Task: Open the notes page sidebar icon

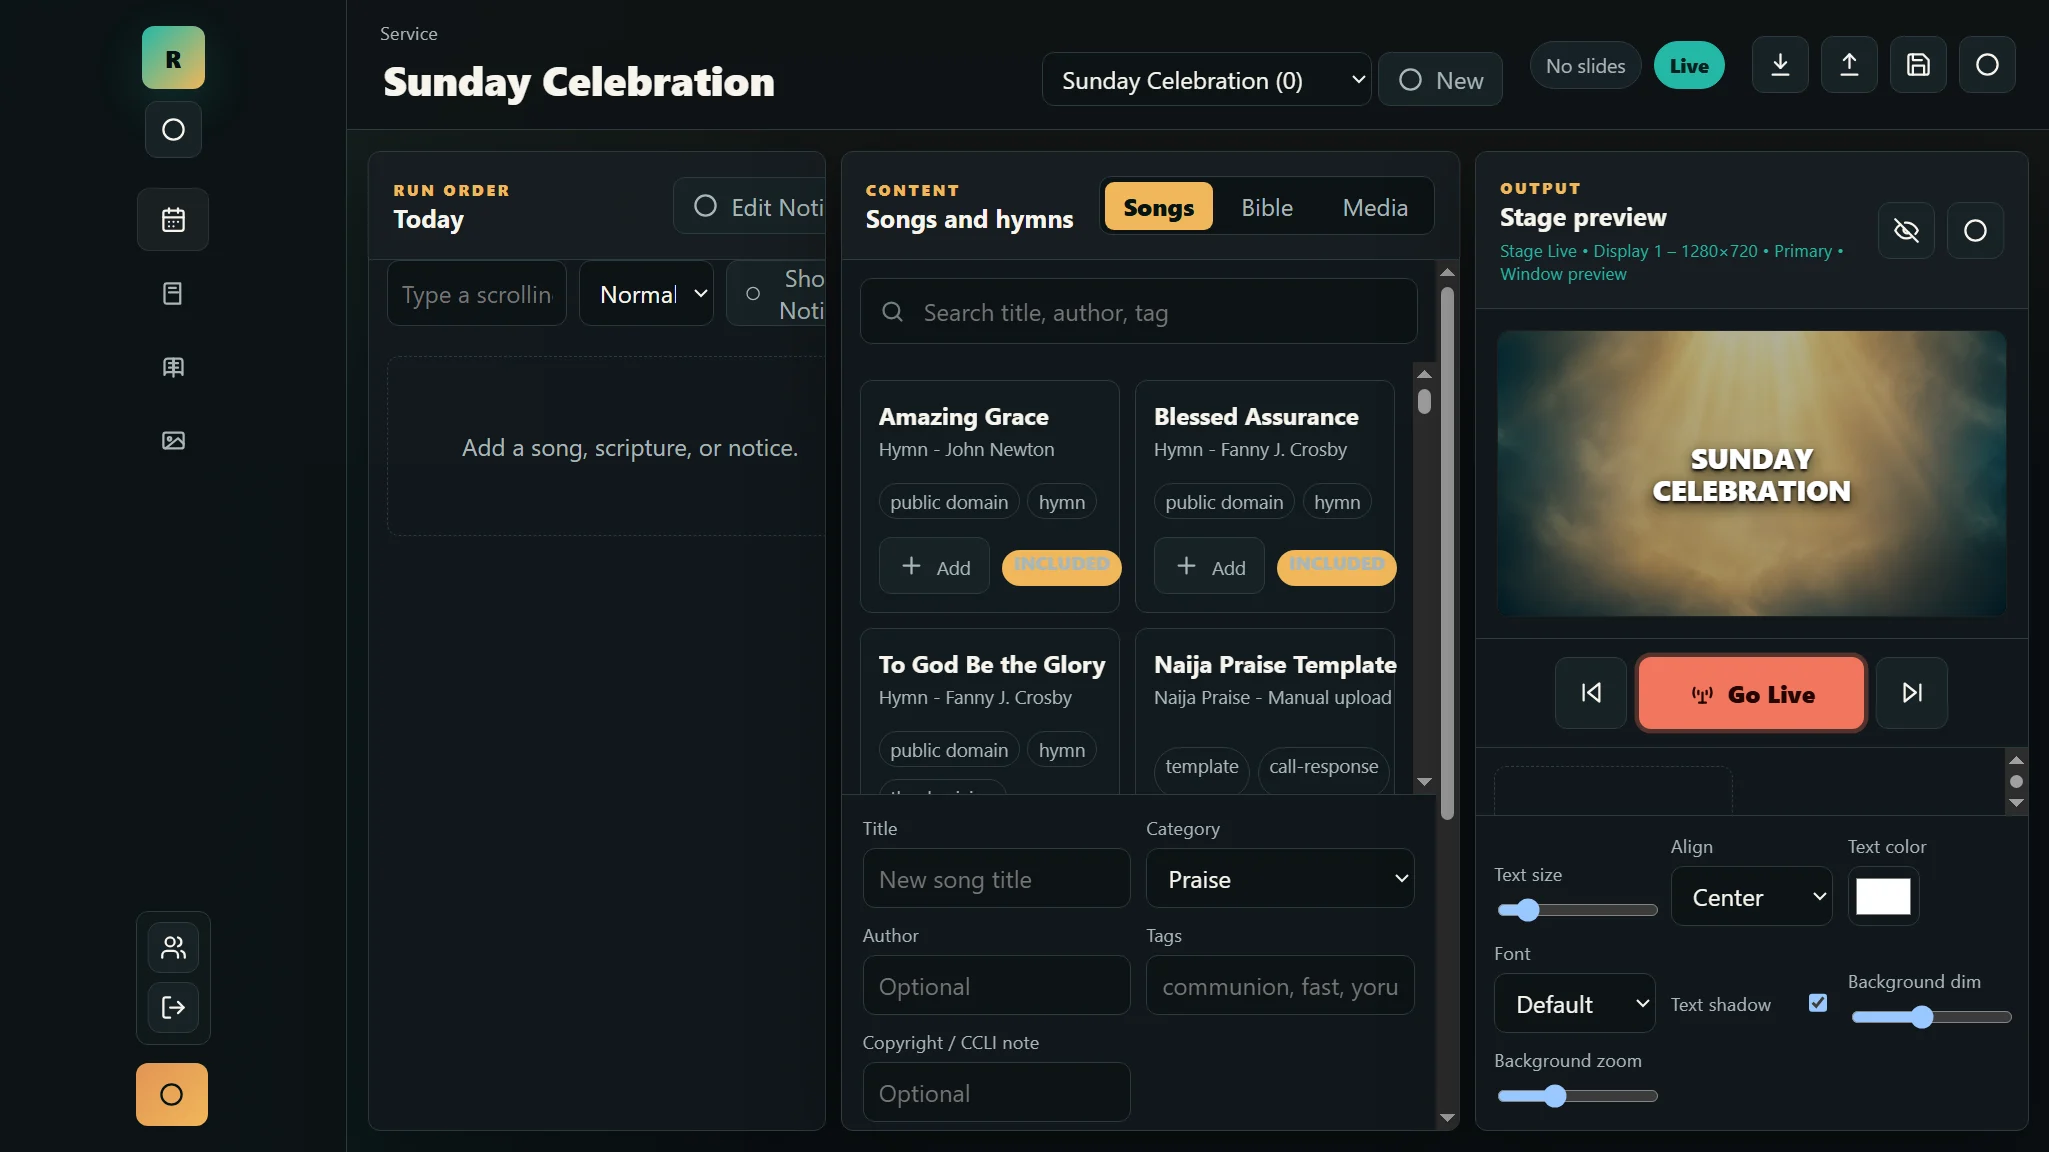Action: [x=173, y=294]
